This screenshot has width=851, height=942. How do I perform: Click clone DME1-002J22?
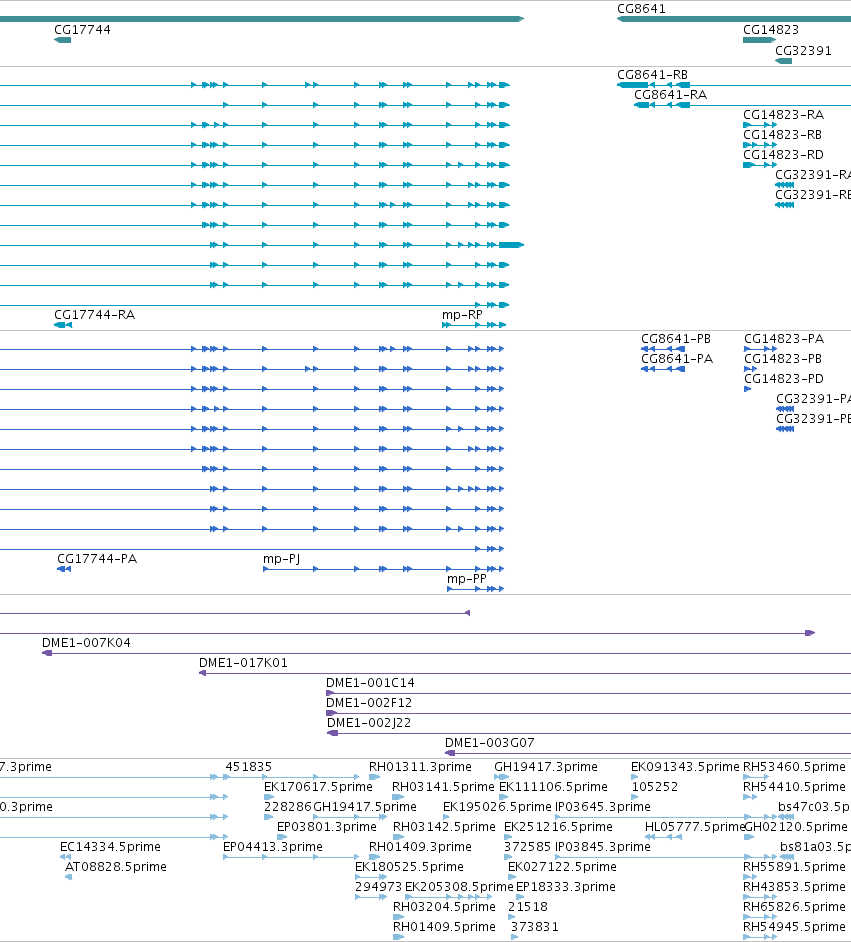(x=369, y=723)
